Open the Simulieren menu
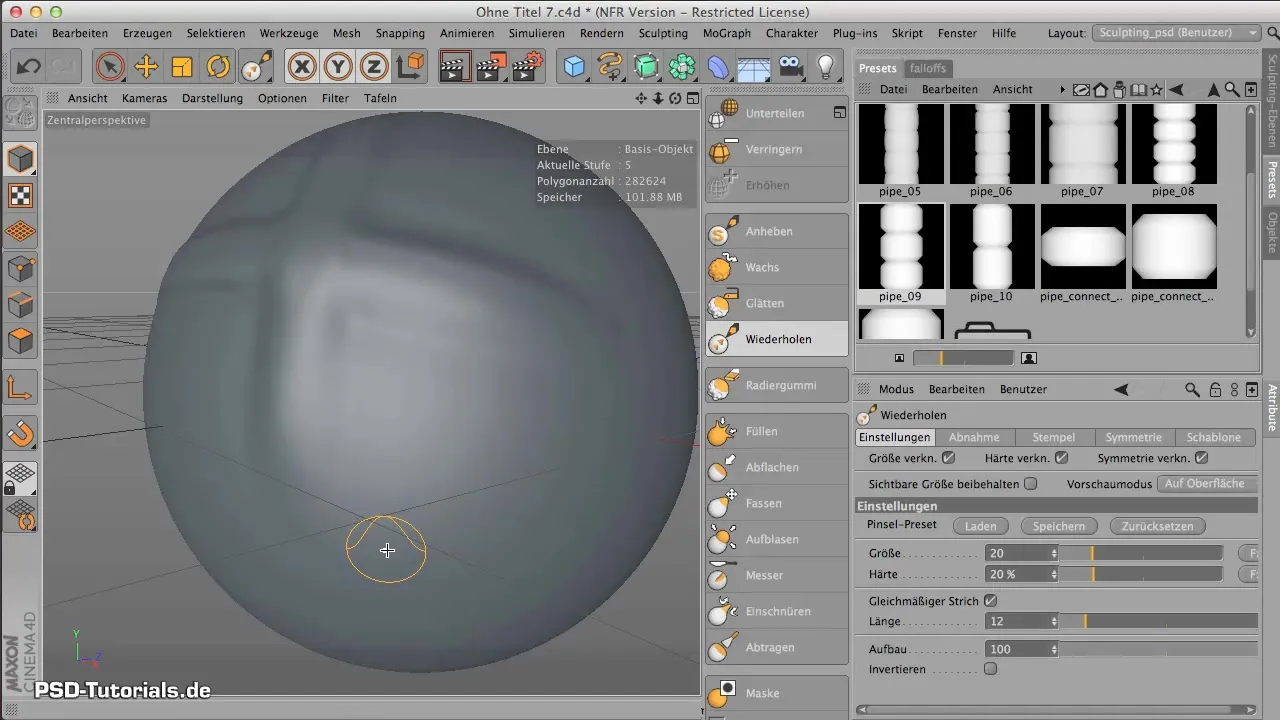Screen dimensions: 1280x720 [536, 33]
